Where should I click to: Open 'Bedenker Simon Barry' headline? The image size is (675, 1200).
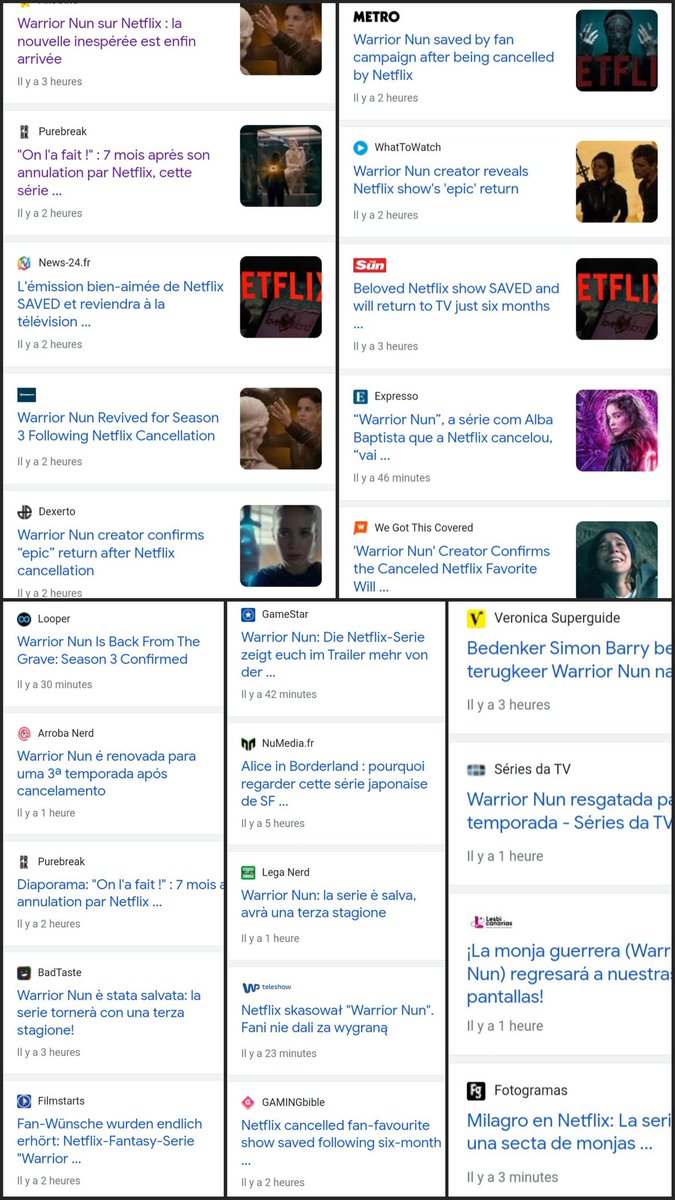tap(569, 660)
